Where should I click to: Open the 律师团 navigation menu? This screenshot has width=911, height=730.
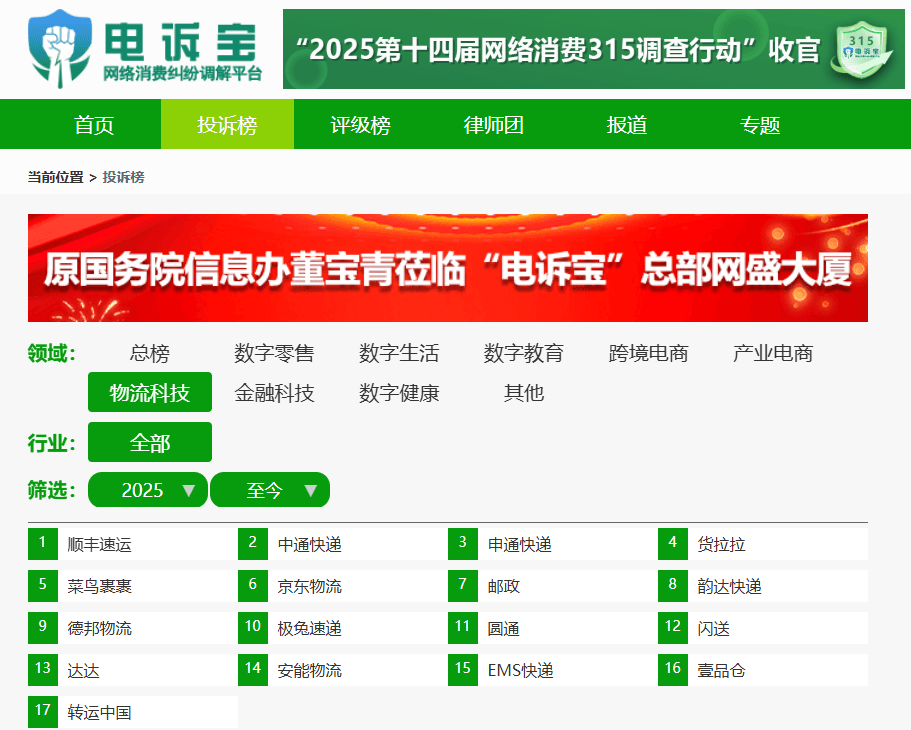pos(493,124)
